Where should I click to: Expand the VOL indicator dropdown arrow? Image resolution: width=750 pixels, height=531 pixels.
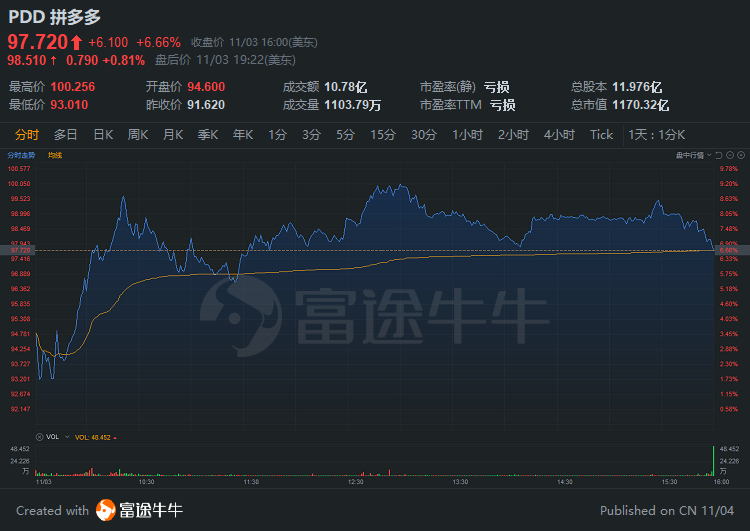tap(67, 437)
